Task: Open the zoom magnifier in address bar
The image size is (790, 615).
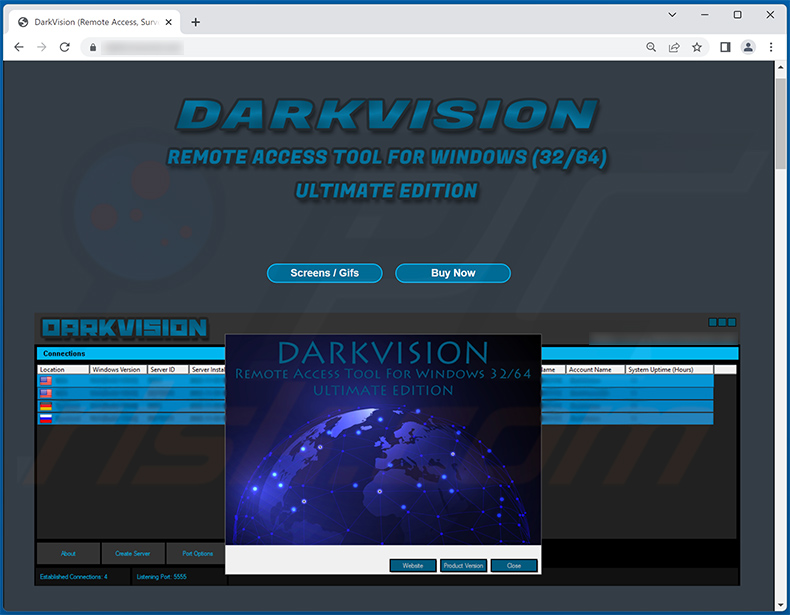Action: tap(651, 47)
